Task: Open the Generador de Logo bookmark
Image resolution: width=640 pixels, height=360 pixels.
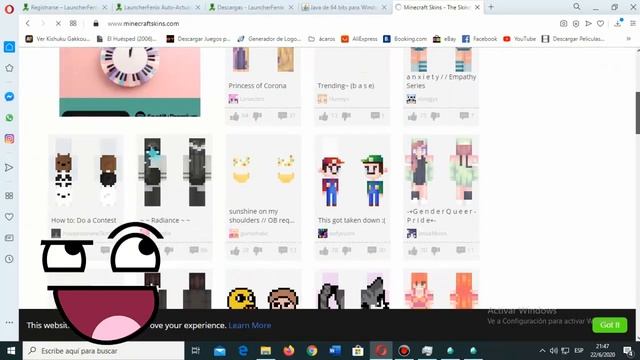Action: click(x=269, y=39)
